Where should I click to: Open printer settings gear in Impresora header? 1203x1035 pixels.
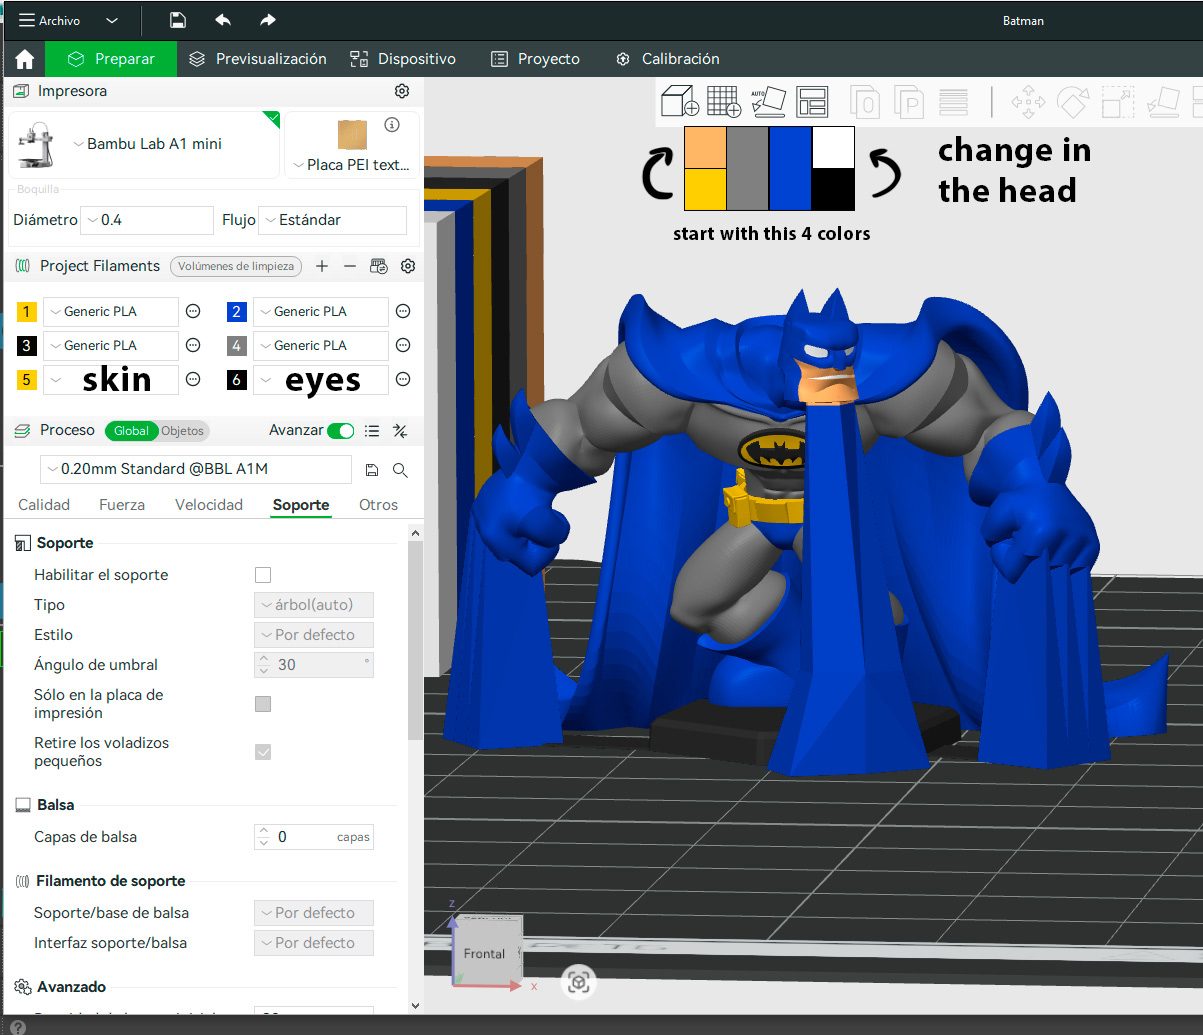coord(402,91)
